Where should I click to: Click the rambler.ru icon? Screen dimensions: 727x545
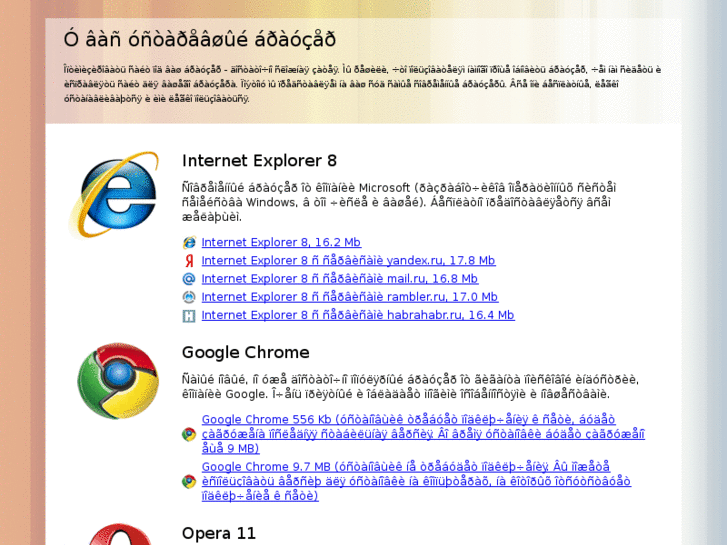[189, 297]
